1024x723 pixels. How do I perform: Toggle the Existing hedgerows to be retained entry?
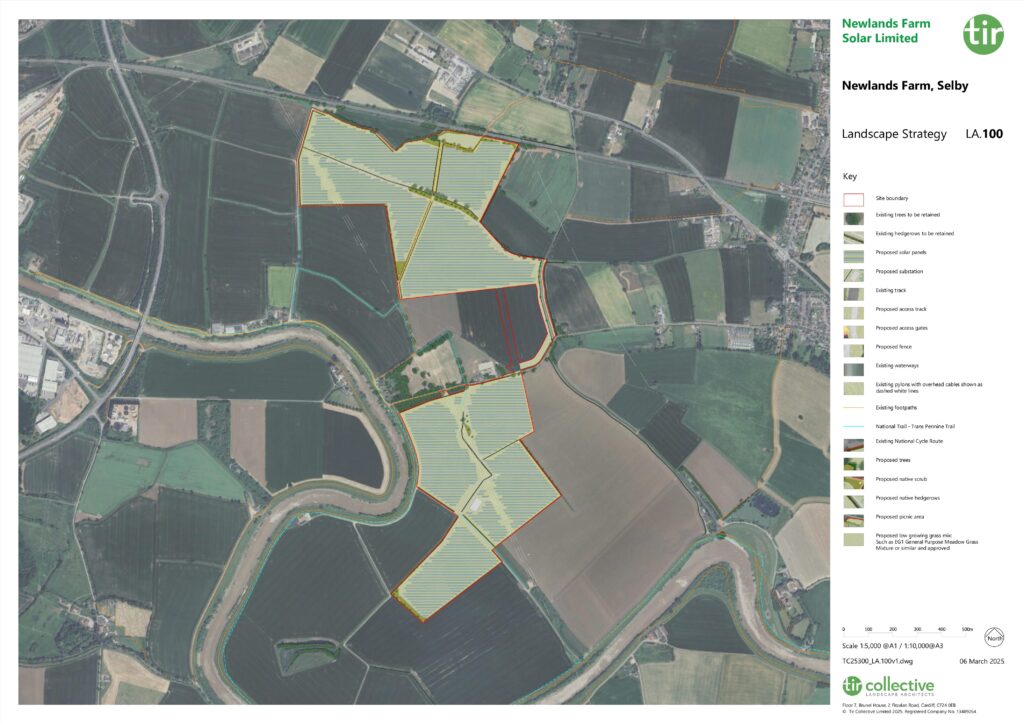pyautogui.click(x=853, y=235)
